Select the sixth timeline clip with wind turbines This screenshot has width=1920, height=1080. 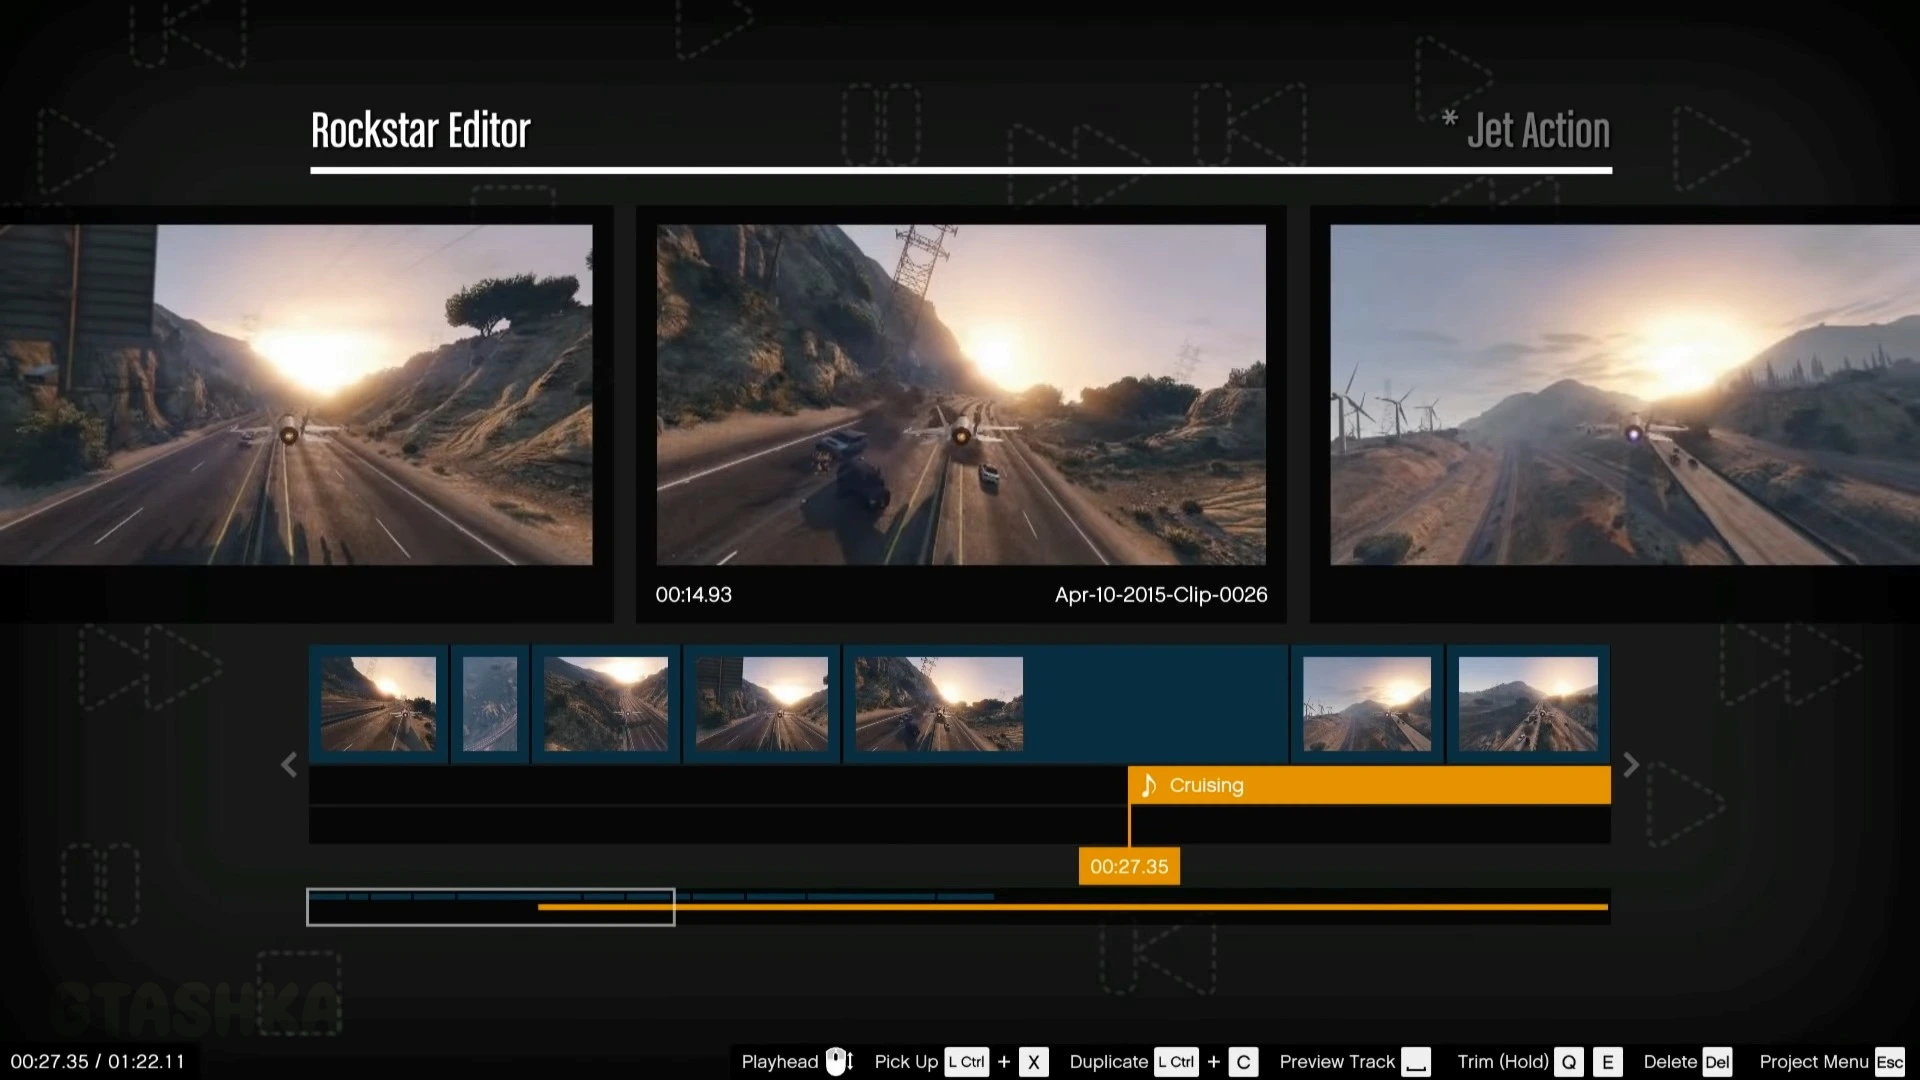[1367, 704]
